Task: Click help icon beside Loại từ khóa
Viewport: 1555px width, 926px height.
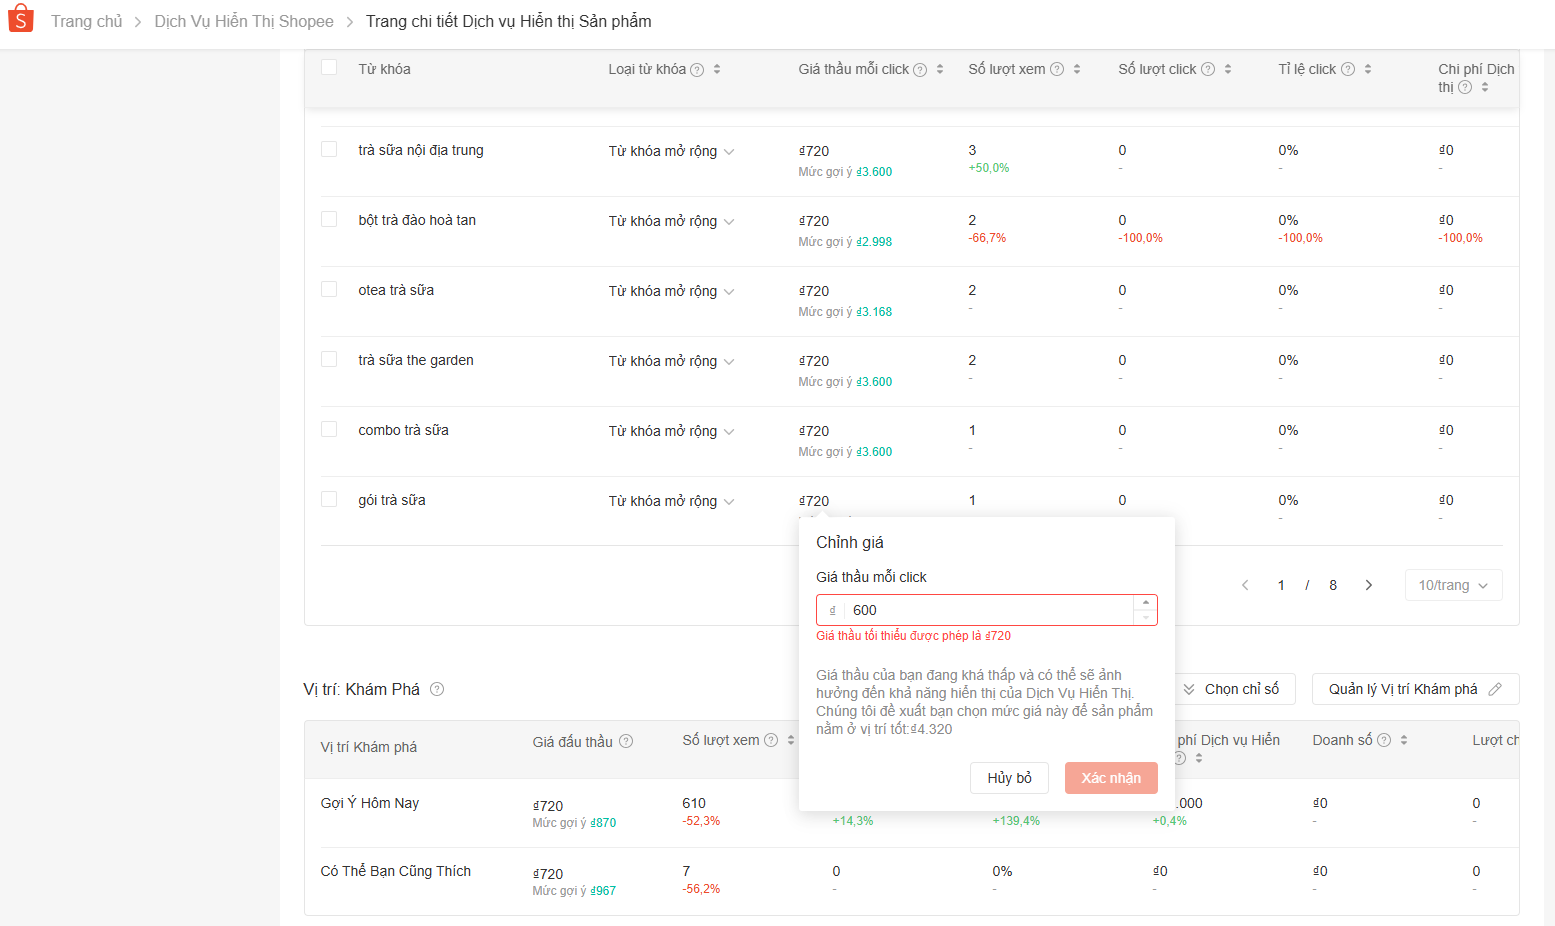Action: click(697, 70)
